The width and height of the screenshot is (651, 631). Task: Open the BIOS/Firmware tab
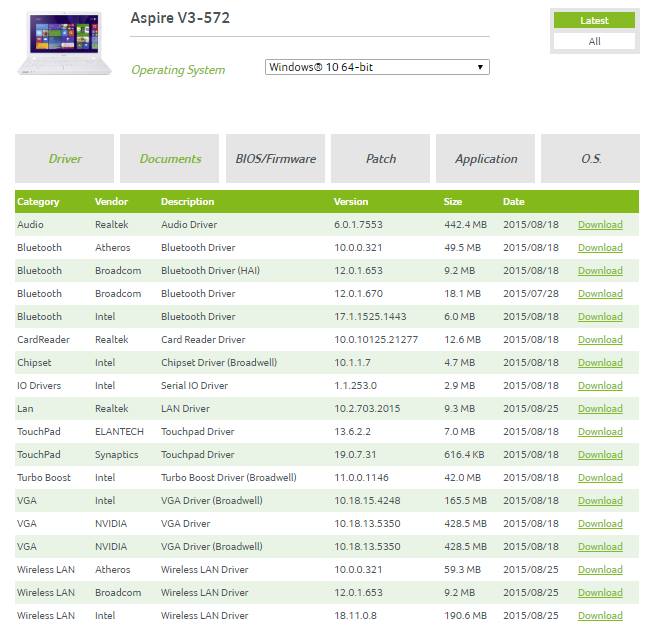point(275,158)
